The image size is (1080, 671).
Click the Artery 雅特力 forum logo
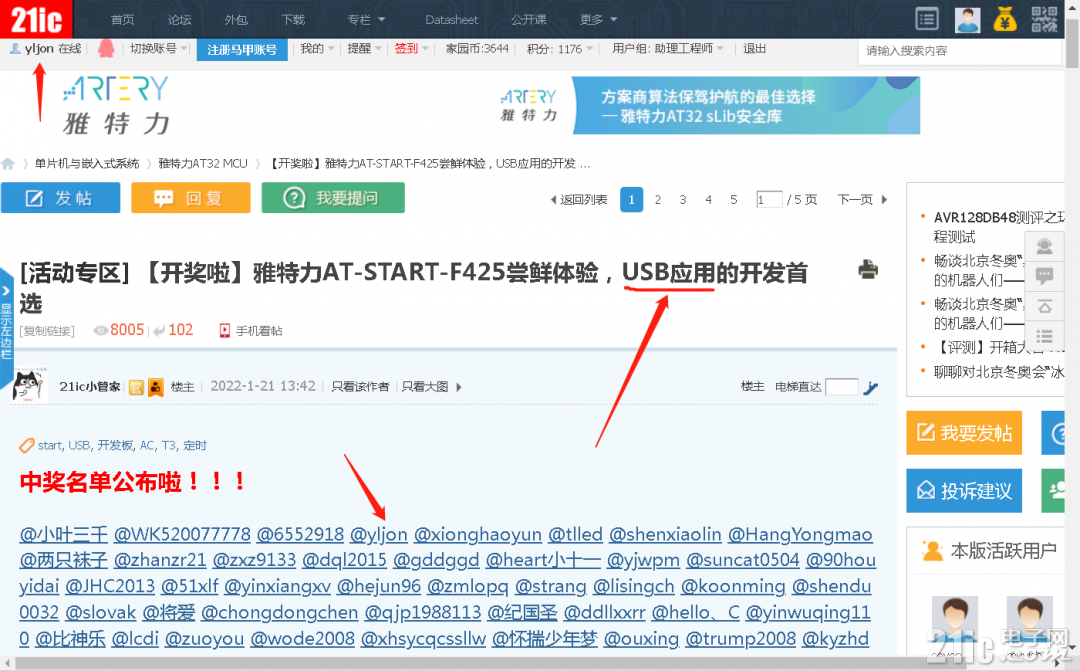point(116,105)
